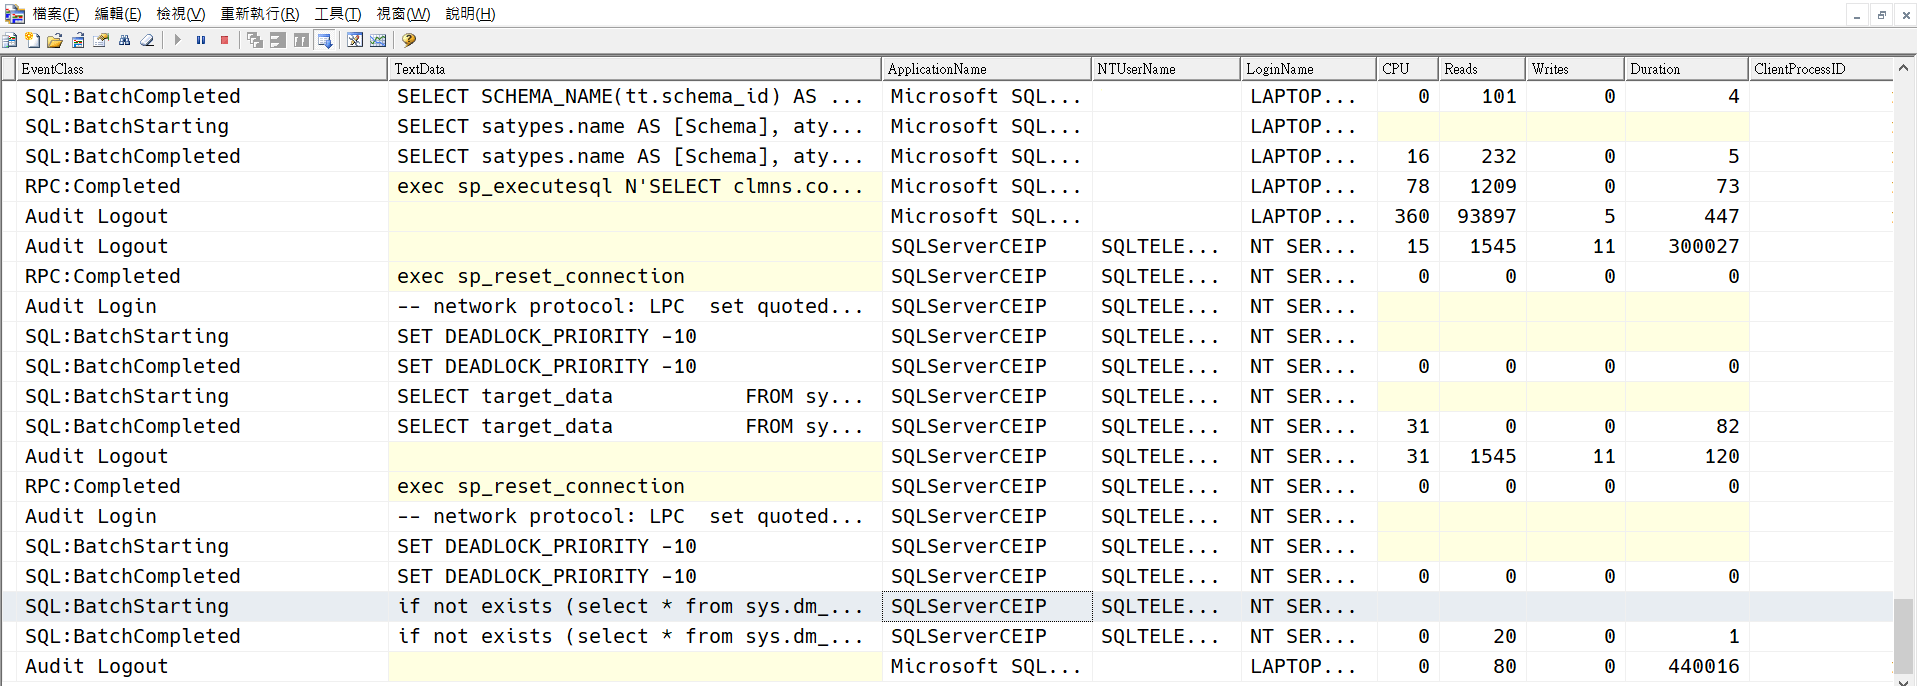Viewport: 1917px width, 686px height.
Task: Click the Duration value 120
Action: coord(1721,456)
